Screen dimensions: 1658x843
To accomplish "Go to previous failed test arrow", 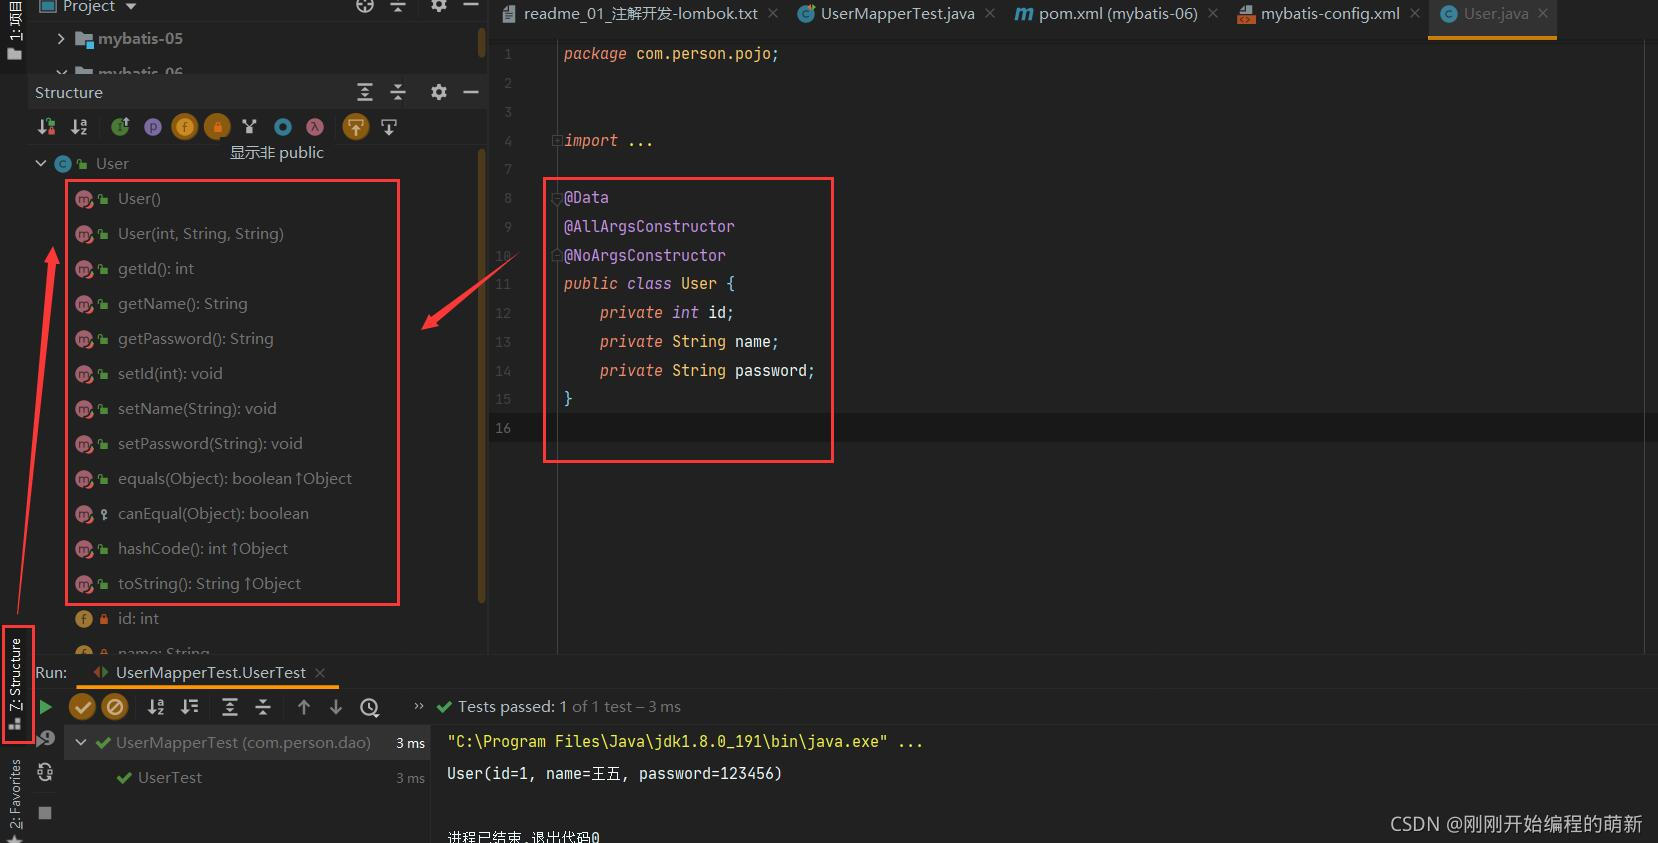I will coord(304,707).
